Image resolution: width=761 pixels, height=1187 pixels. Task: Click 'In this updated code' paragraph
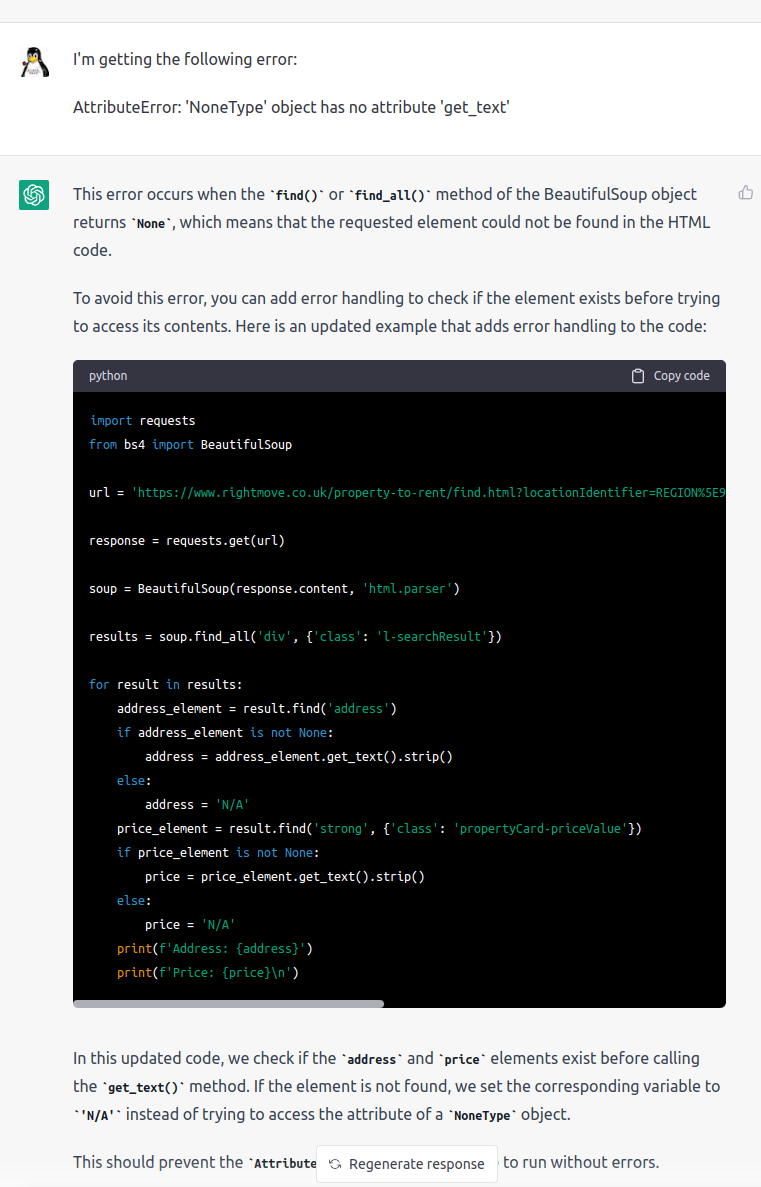click(396, 1086)
